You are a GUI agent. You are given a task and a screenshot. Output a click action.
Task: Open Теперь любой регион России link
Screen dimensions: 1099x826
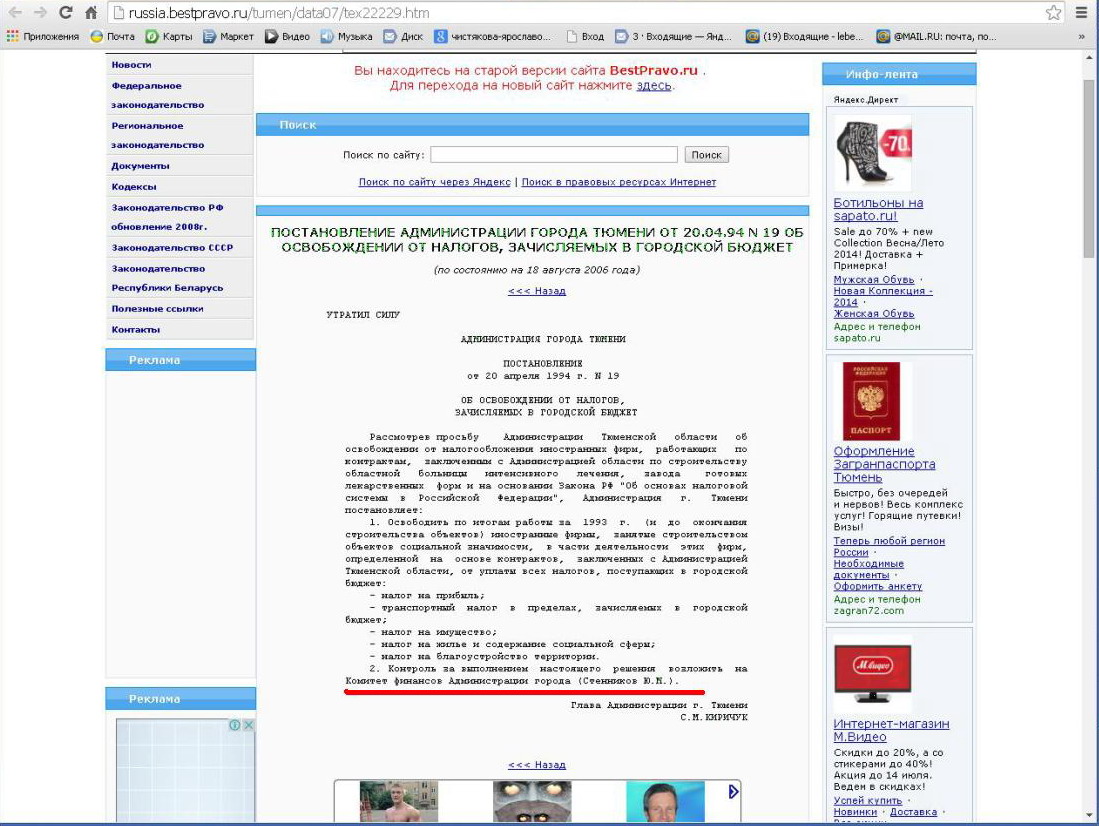pos(889,546)
